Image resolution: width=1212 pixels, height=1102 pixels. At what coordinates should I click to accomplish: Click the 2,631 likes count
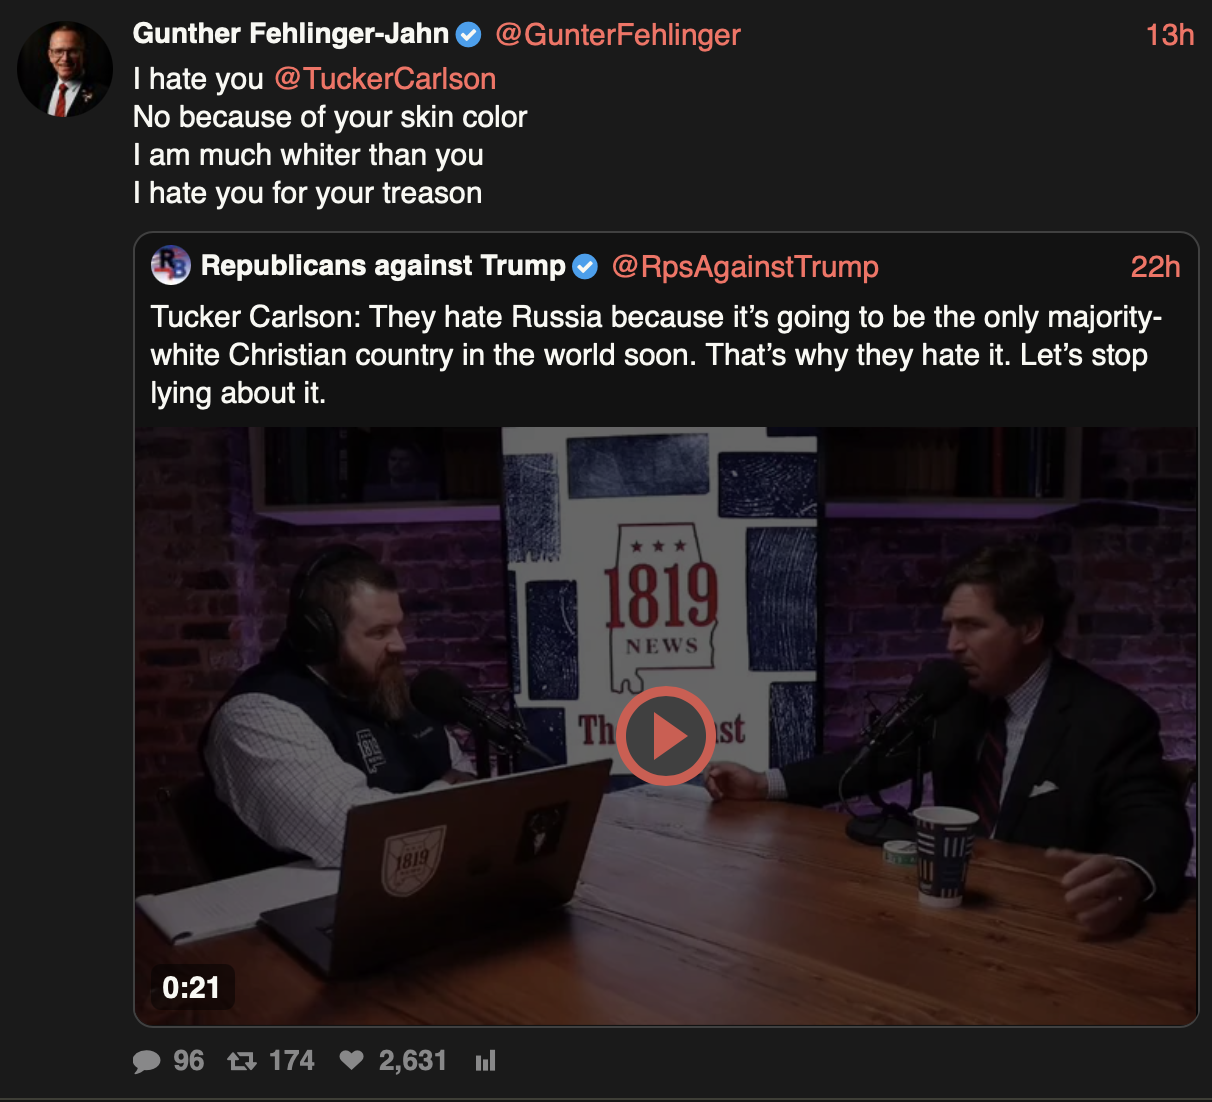pyautogui.click(x=412, y=1061)
